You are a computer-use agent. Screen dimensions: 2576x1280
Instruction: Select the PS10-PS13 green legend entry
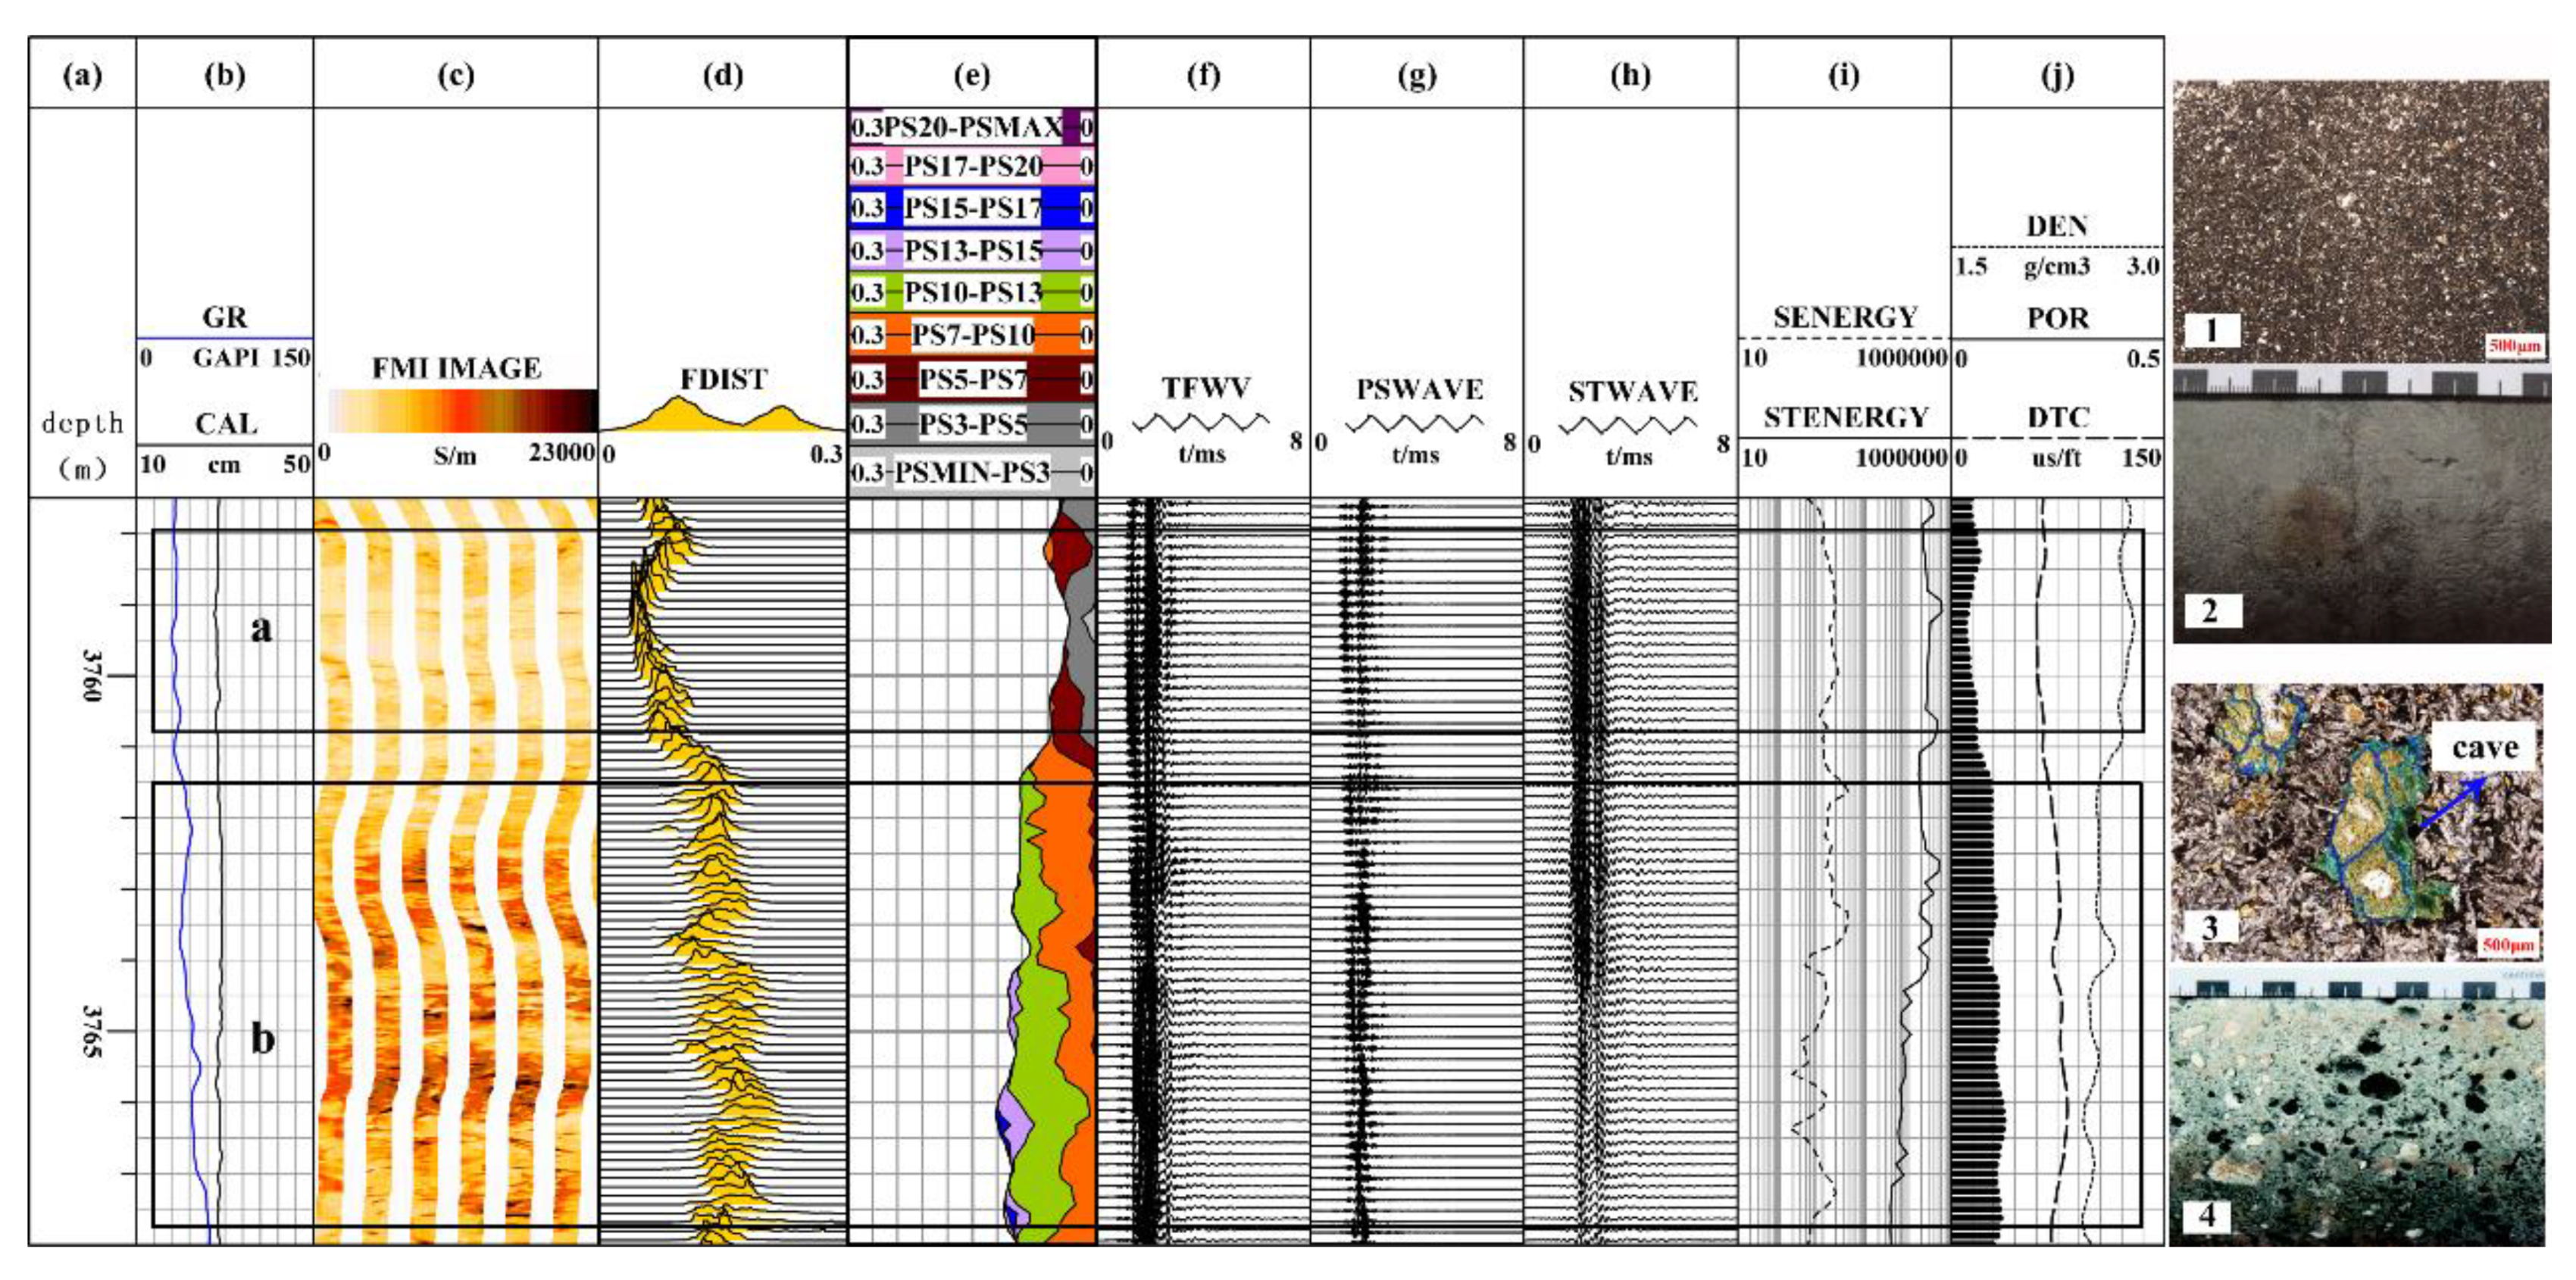coord(972,292)
